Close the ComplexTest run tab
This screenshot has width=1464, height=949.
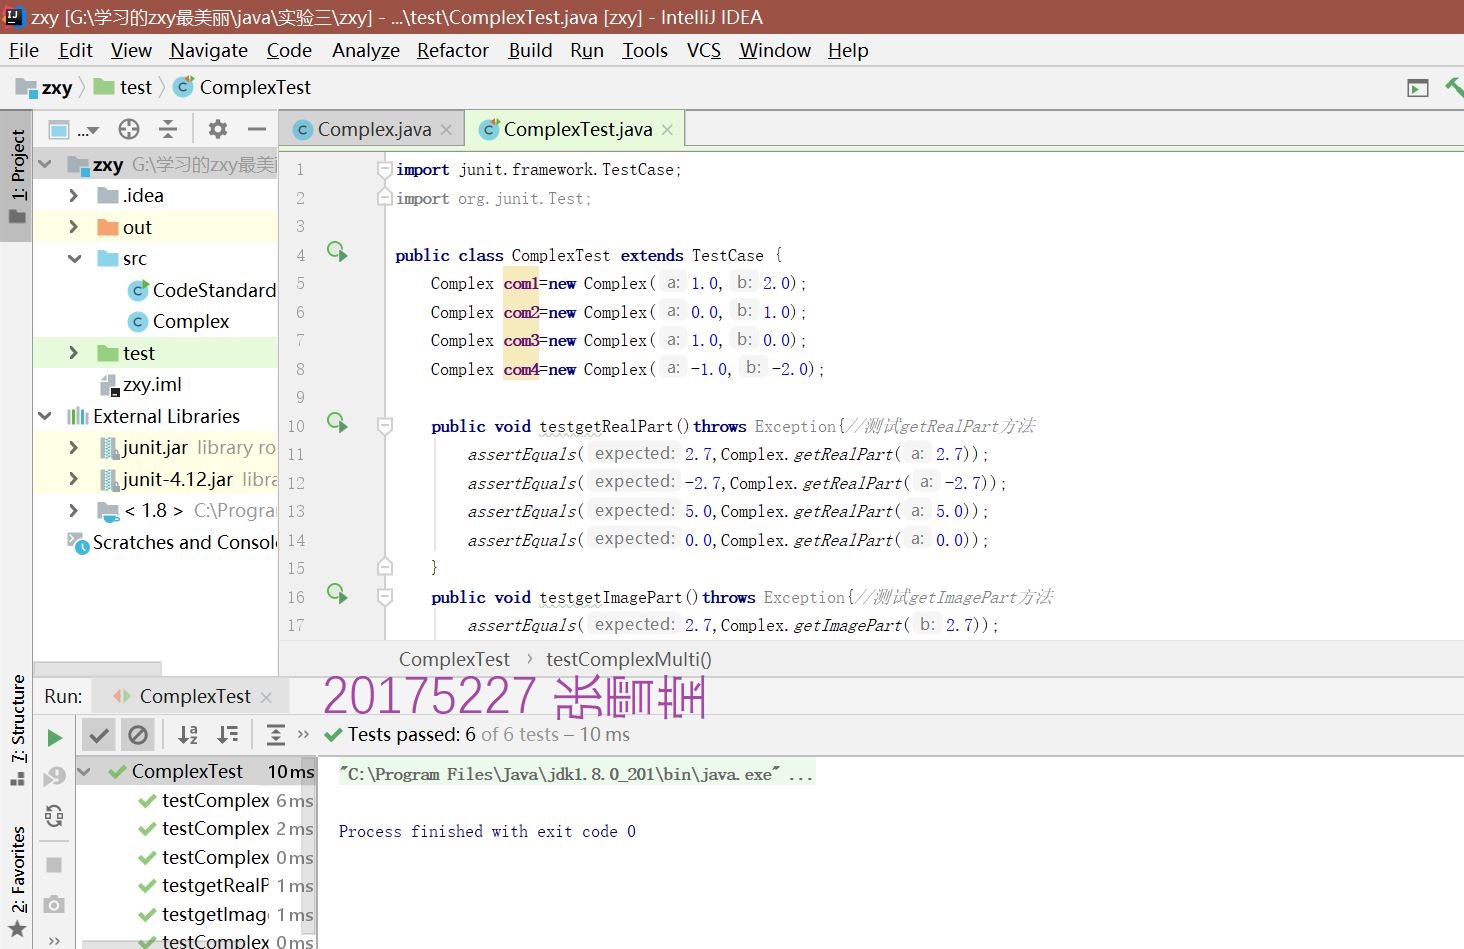pos(266,697)
